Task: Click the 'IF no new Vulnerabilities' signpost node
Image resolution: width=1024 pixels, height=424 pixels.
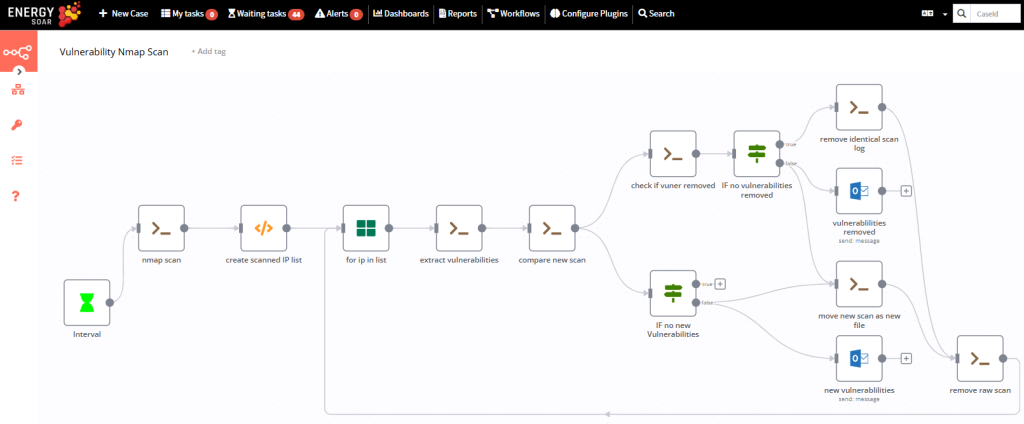Action: click(673, 293)
